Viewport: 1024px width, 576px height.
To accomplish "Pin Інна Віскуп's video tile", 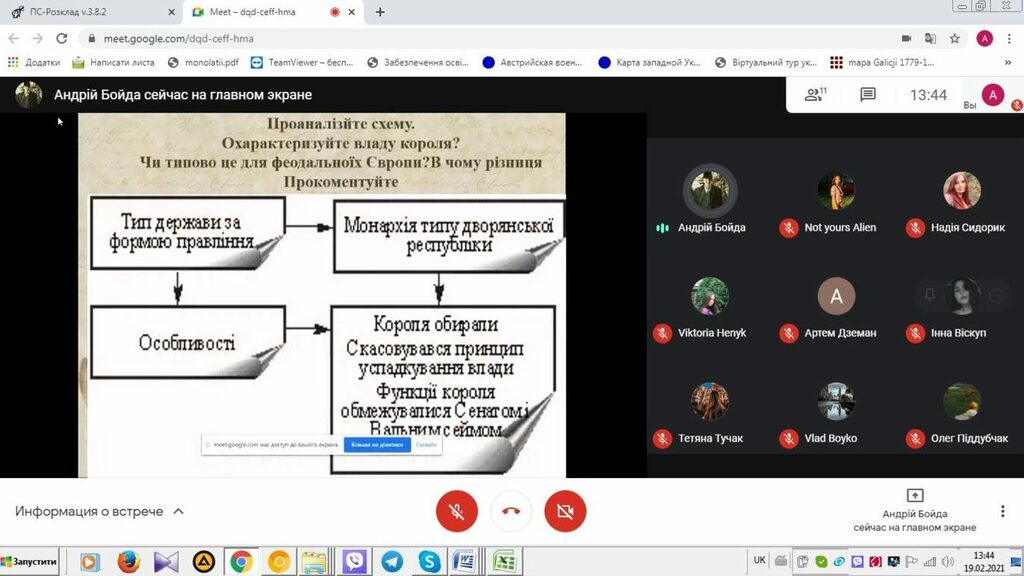I will pyautogui.click(x=930, y=296).
